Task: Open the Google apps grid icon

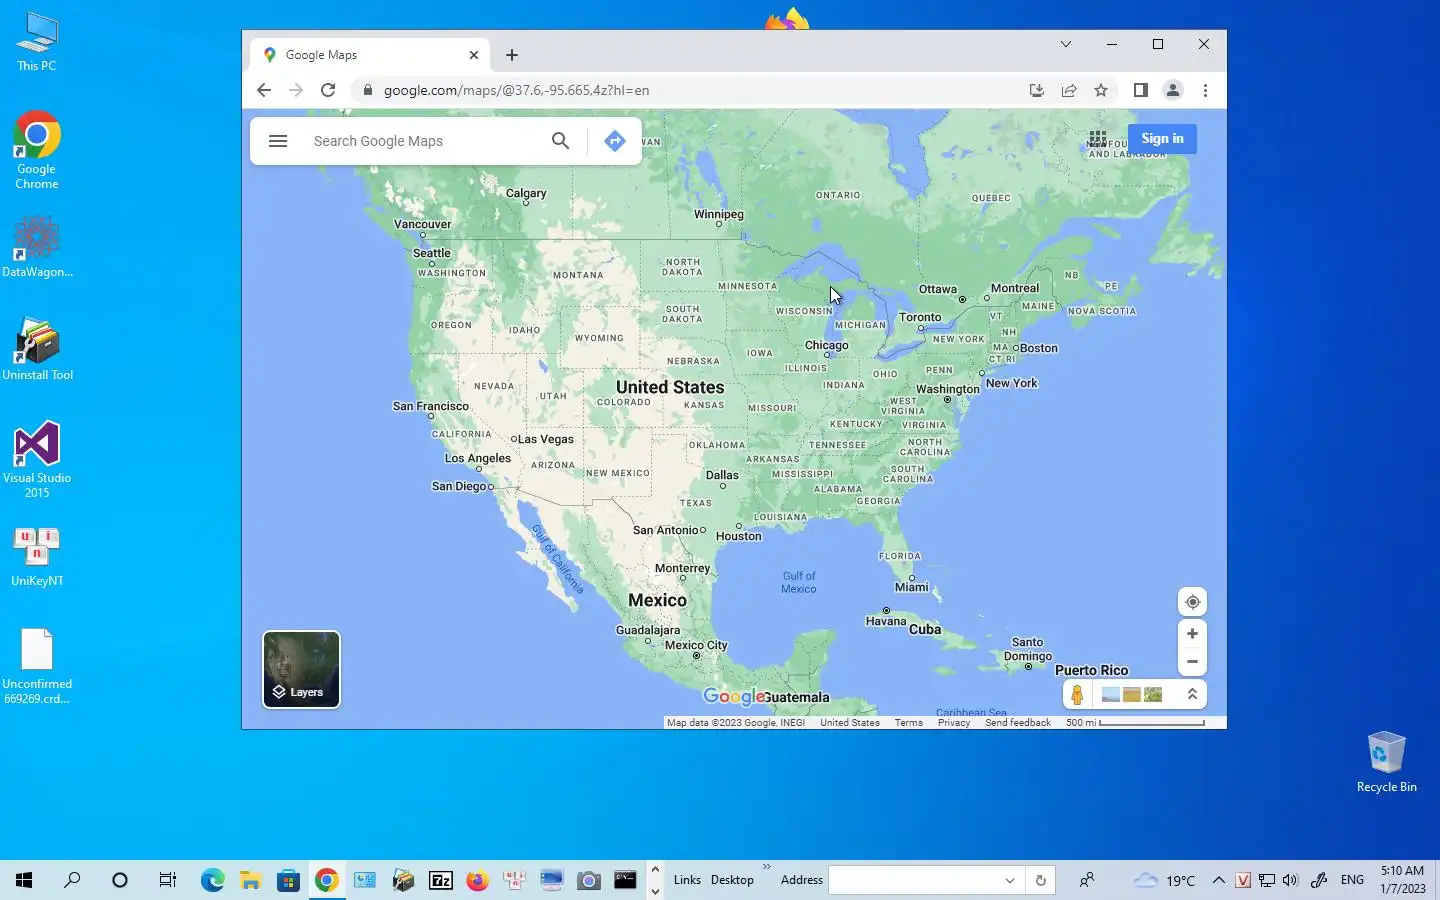Action: point(1098,139)
